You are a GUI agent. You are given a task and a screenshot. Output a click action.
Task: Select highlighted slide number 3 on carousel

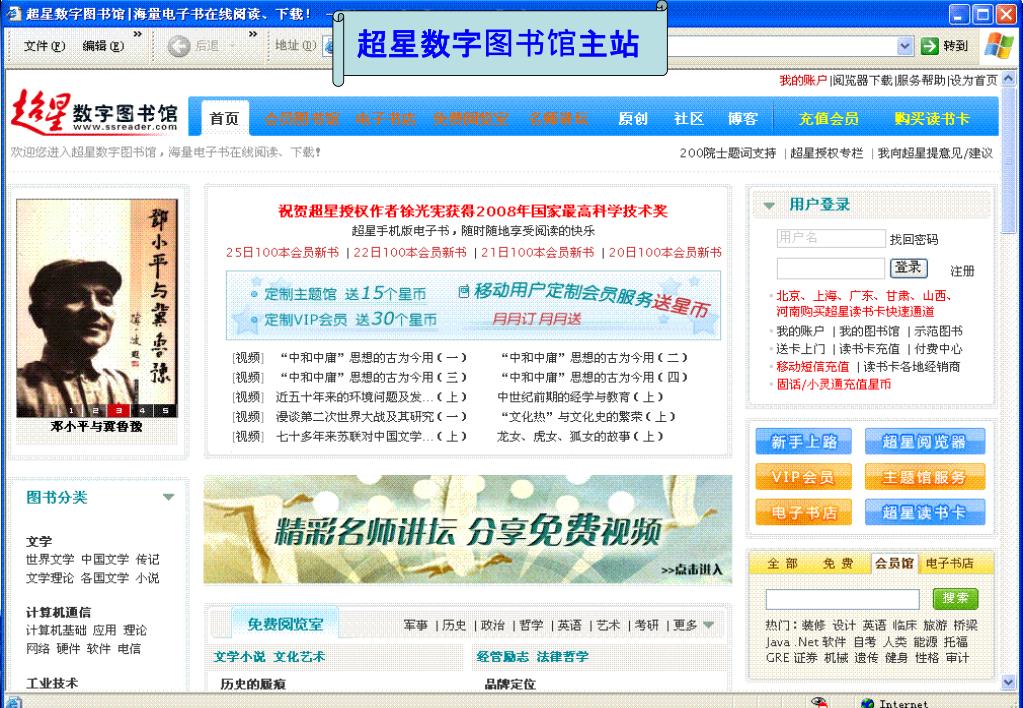click(x=119, y=410)
